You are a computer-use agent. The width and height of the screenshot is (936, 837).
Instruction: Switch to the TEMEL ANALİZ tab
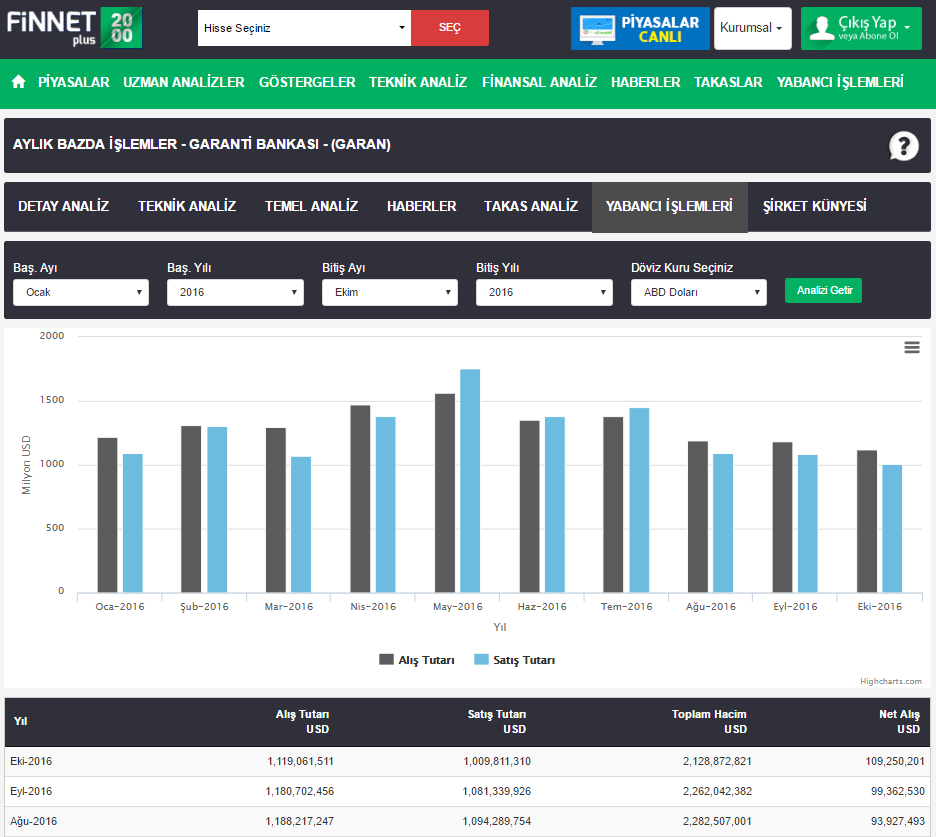[312, 207]
